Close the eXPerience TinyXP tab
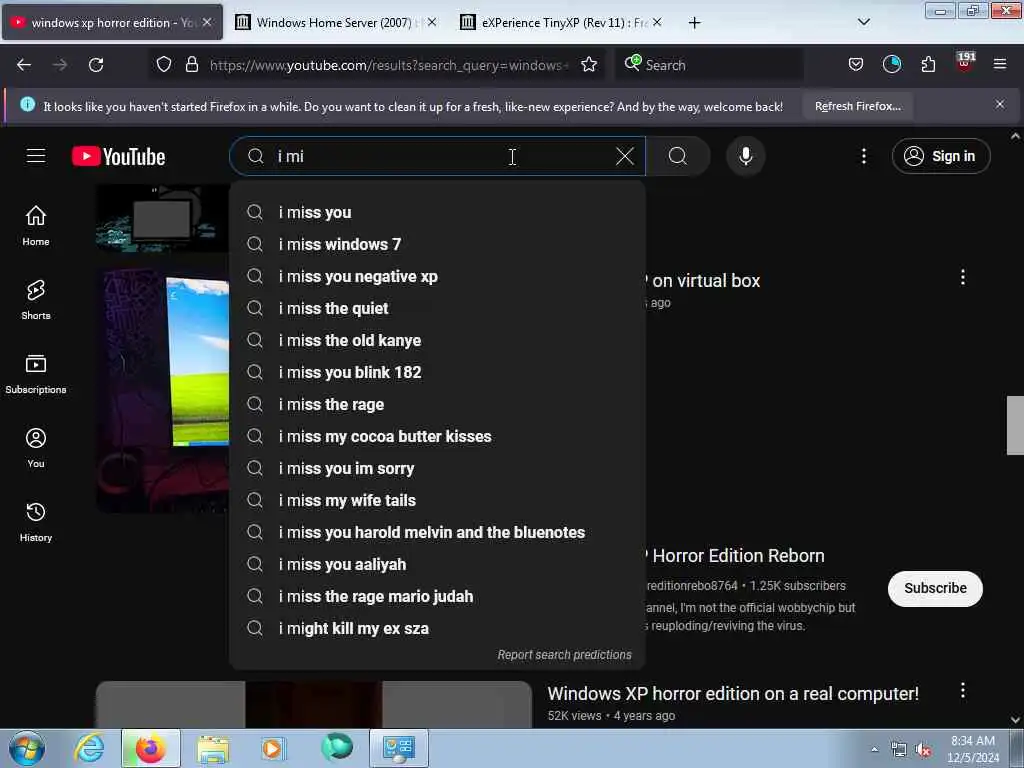This screenshot has width=1024, height=768. tap(657, 22)
